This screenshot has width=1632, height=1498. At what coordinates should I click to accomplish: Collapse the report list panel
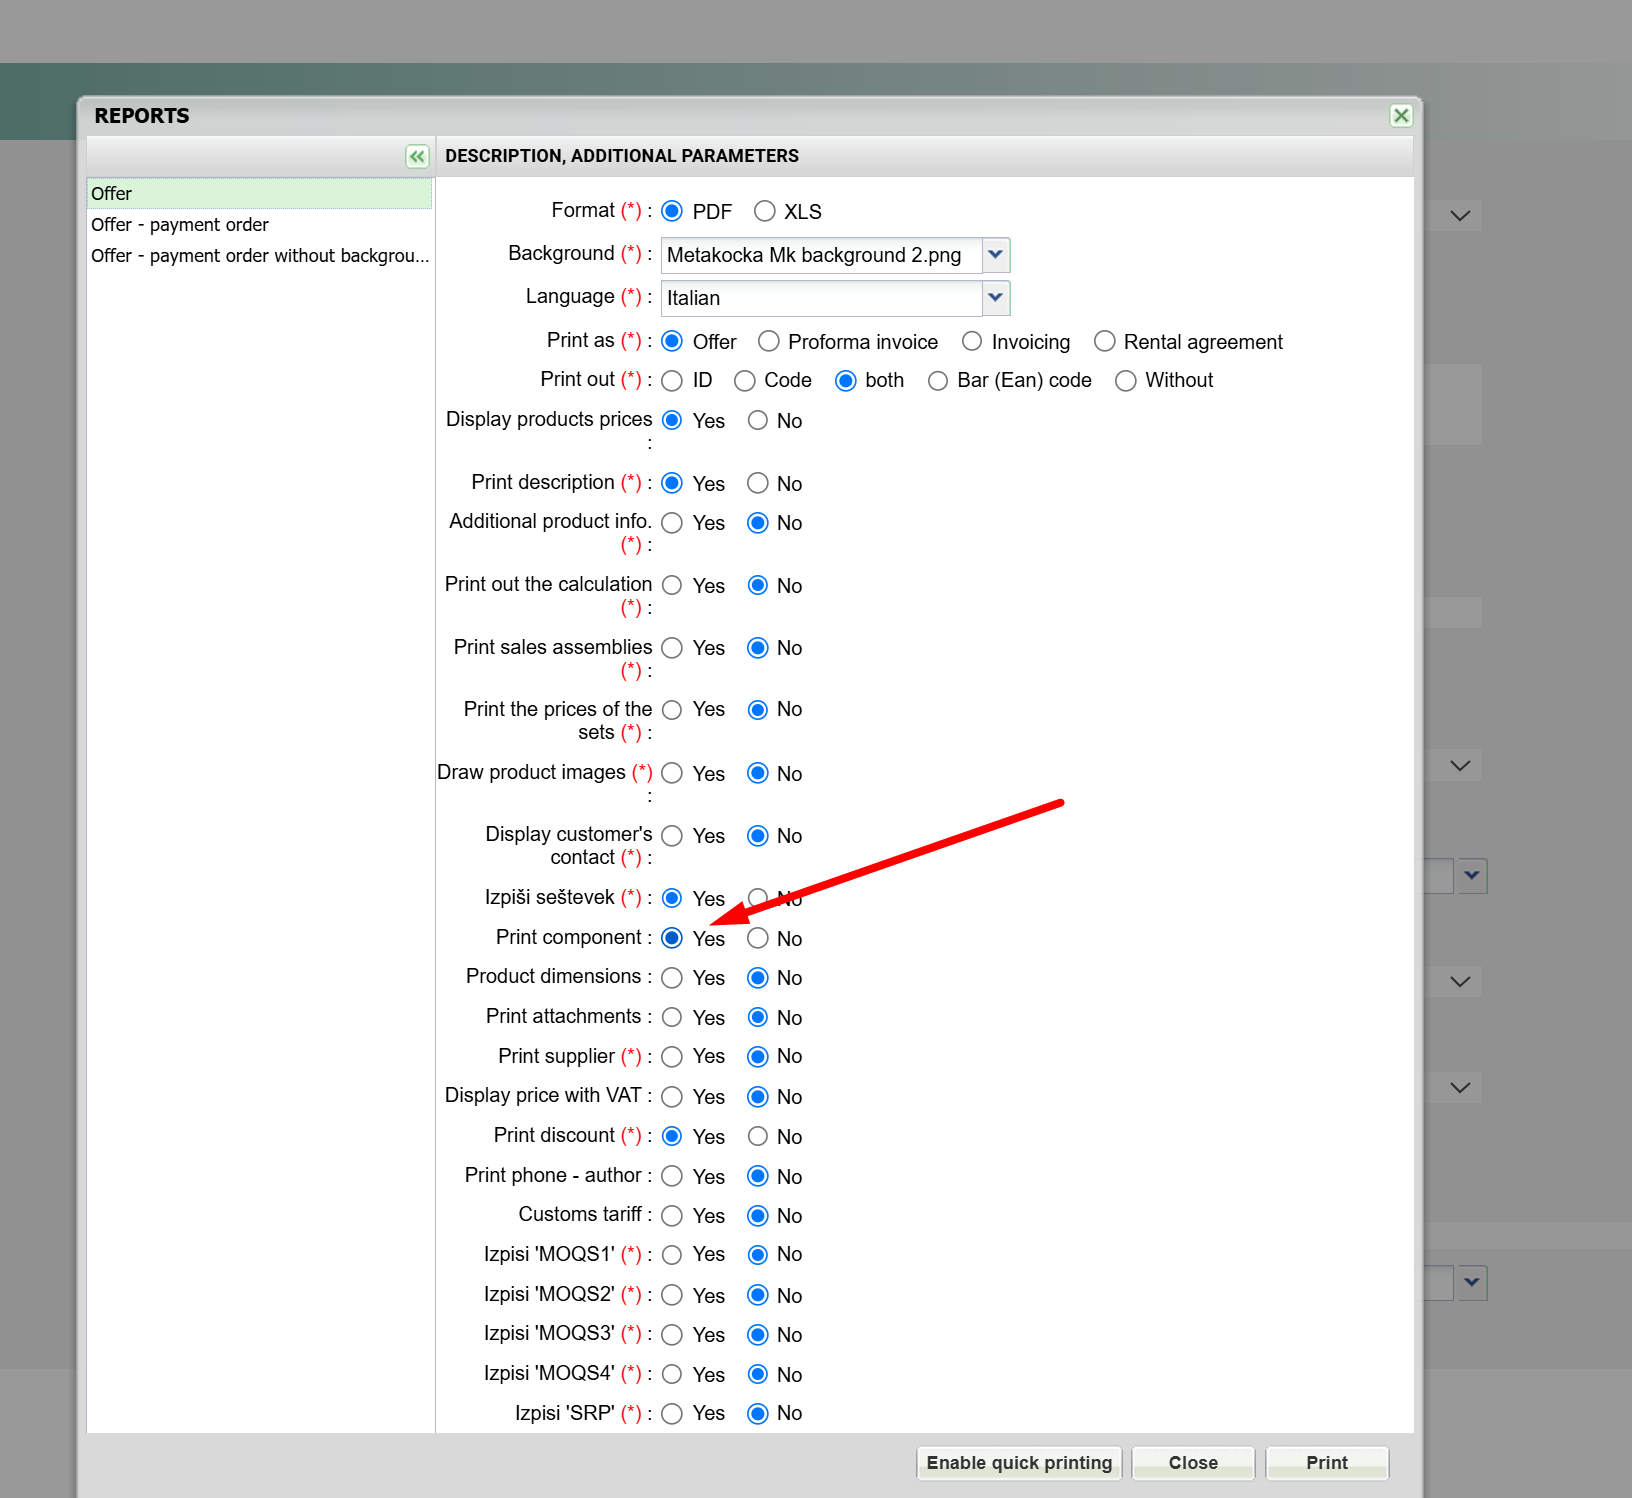(417, 156)
